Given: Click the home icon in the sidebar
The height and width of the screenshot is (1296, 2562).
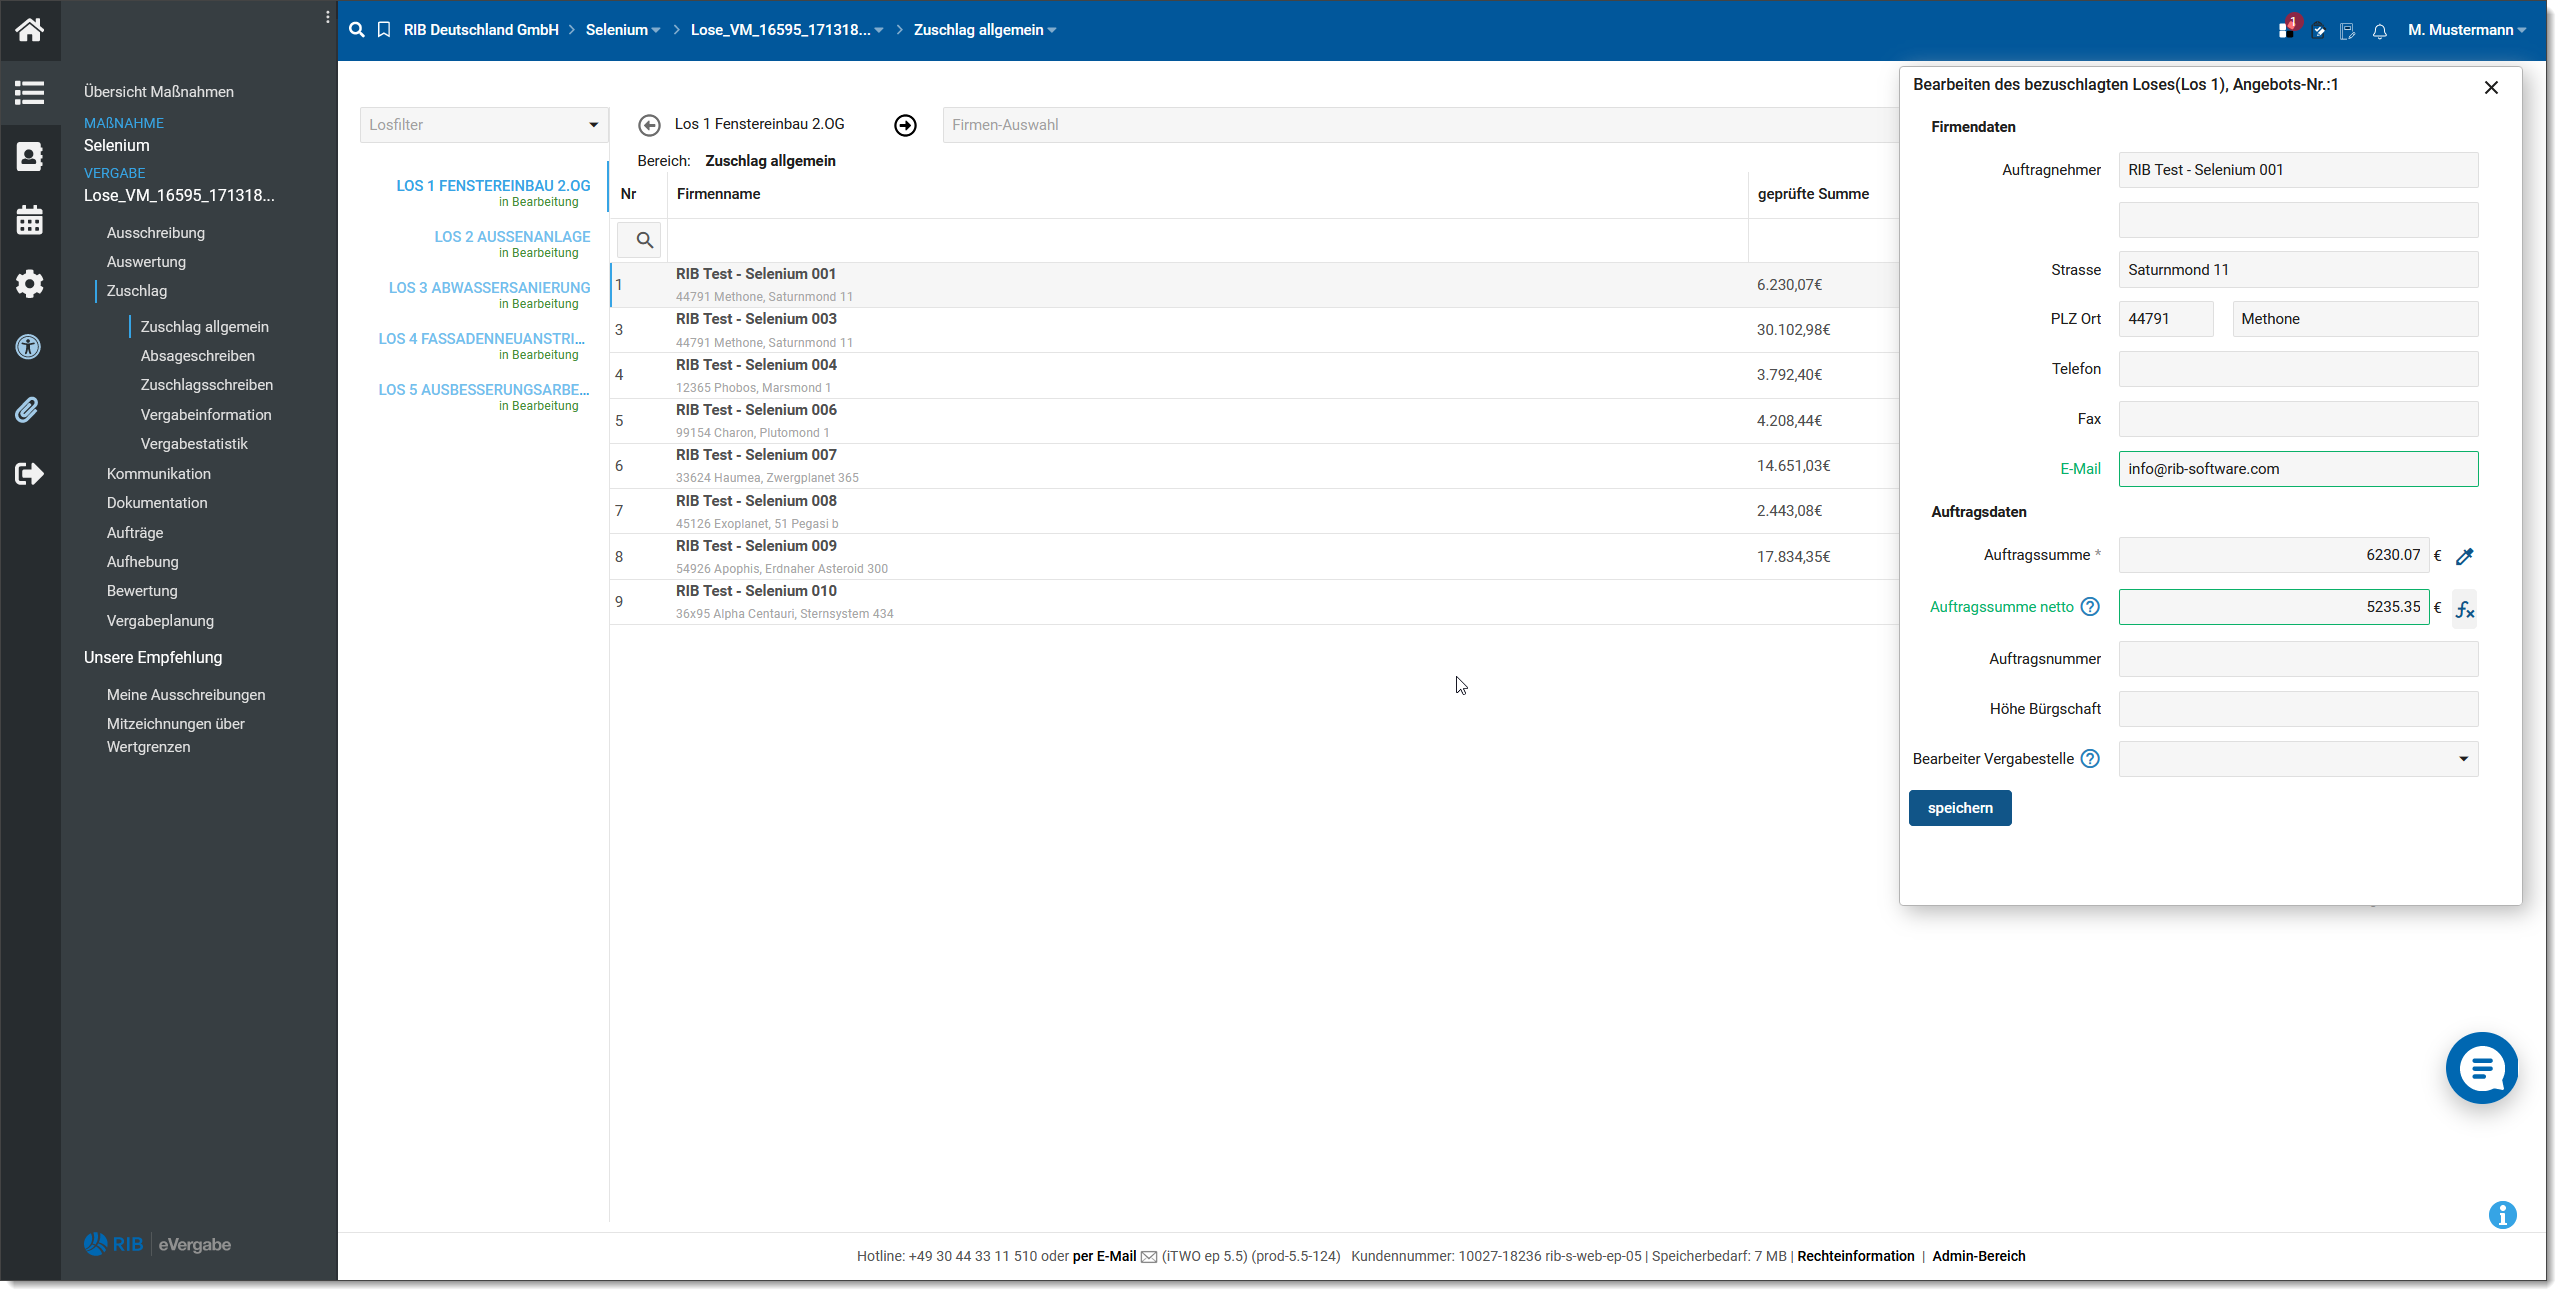Looking at the screenshot, I should tap(29, 30).
